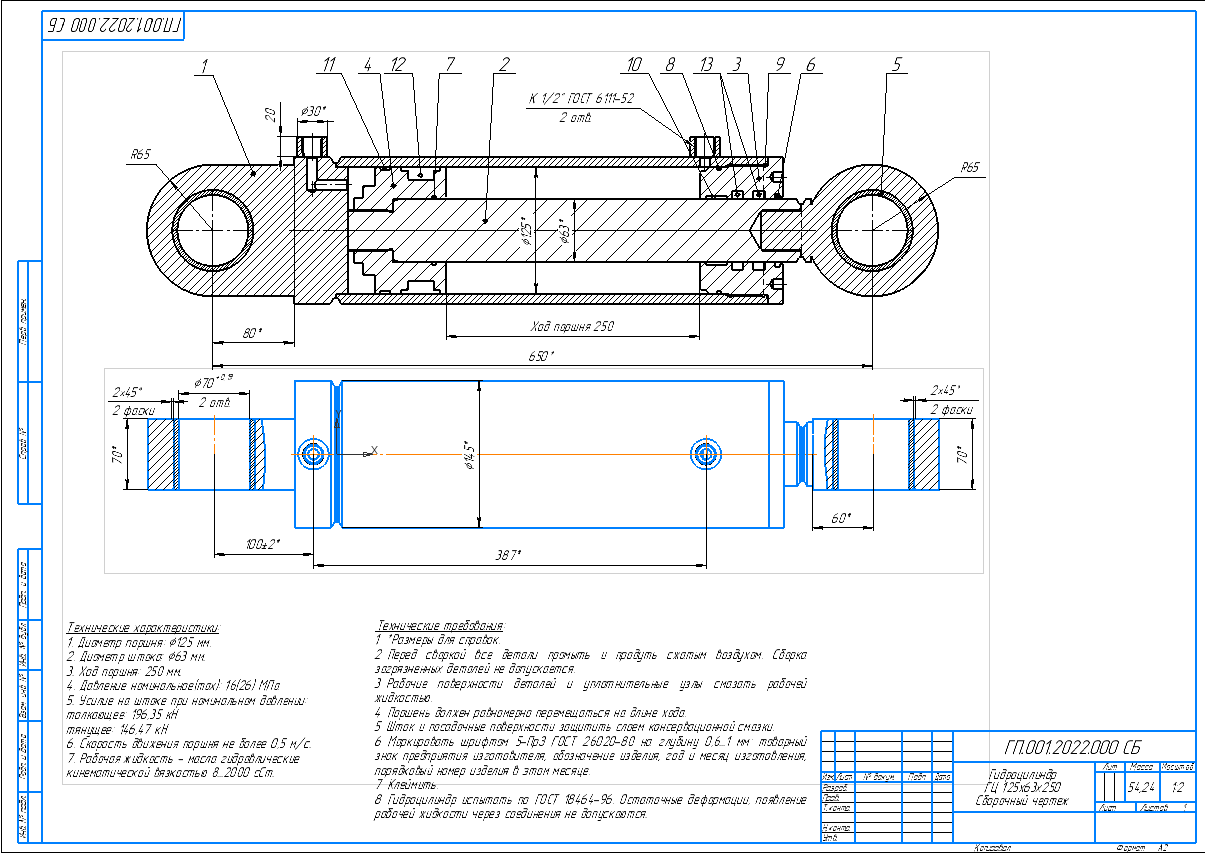Image resolution: width=1205 pixels, height=853 pixels.
Task: Click the 60* dimension near right lug
Action: [840, 518]
